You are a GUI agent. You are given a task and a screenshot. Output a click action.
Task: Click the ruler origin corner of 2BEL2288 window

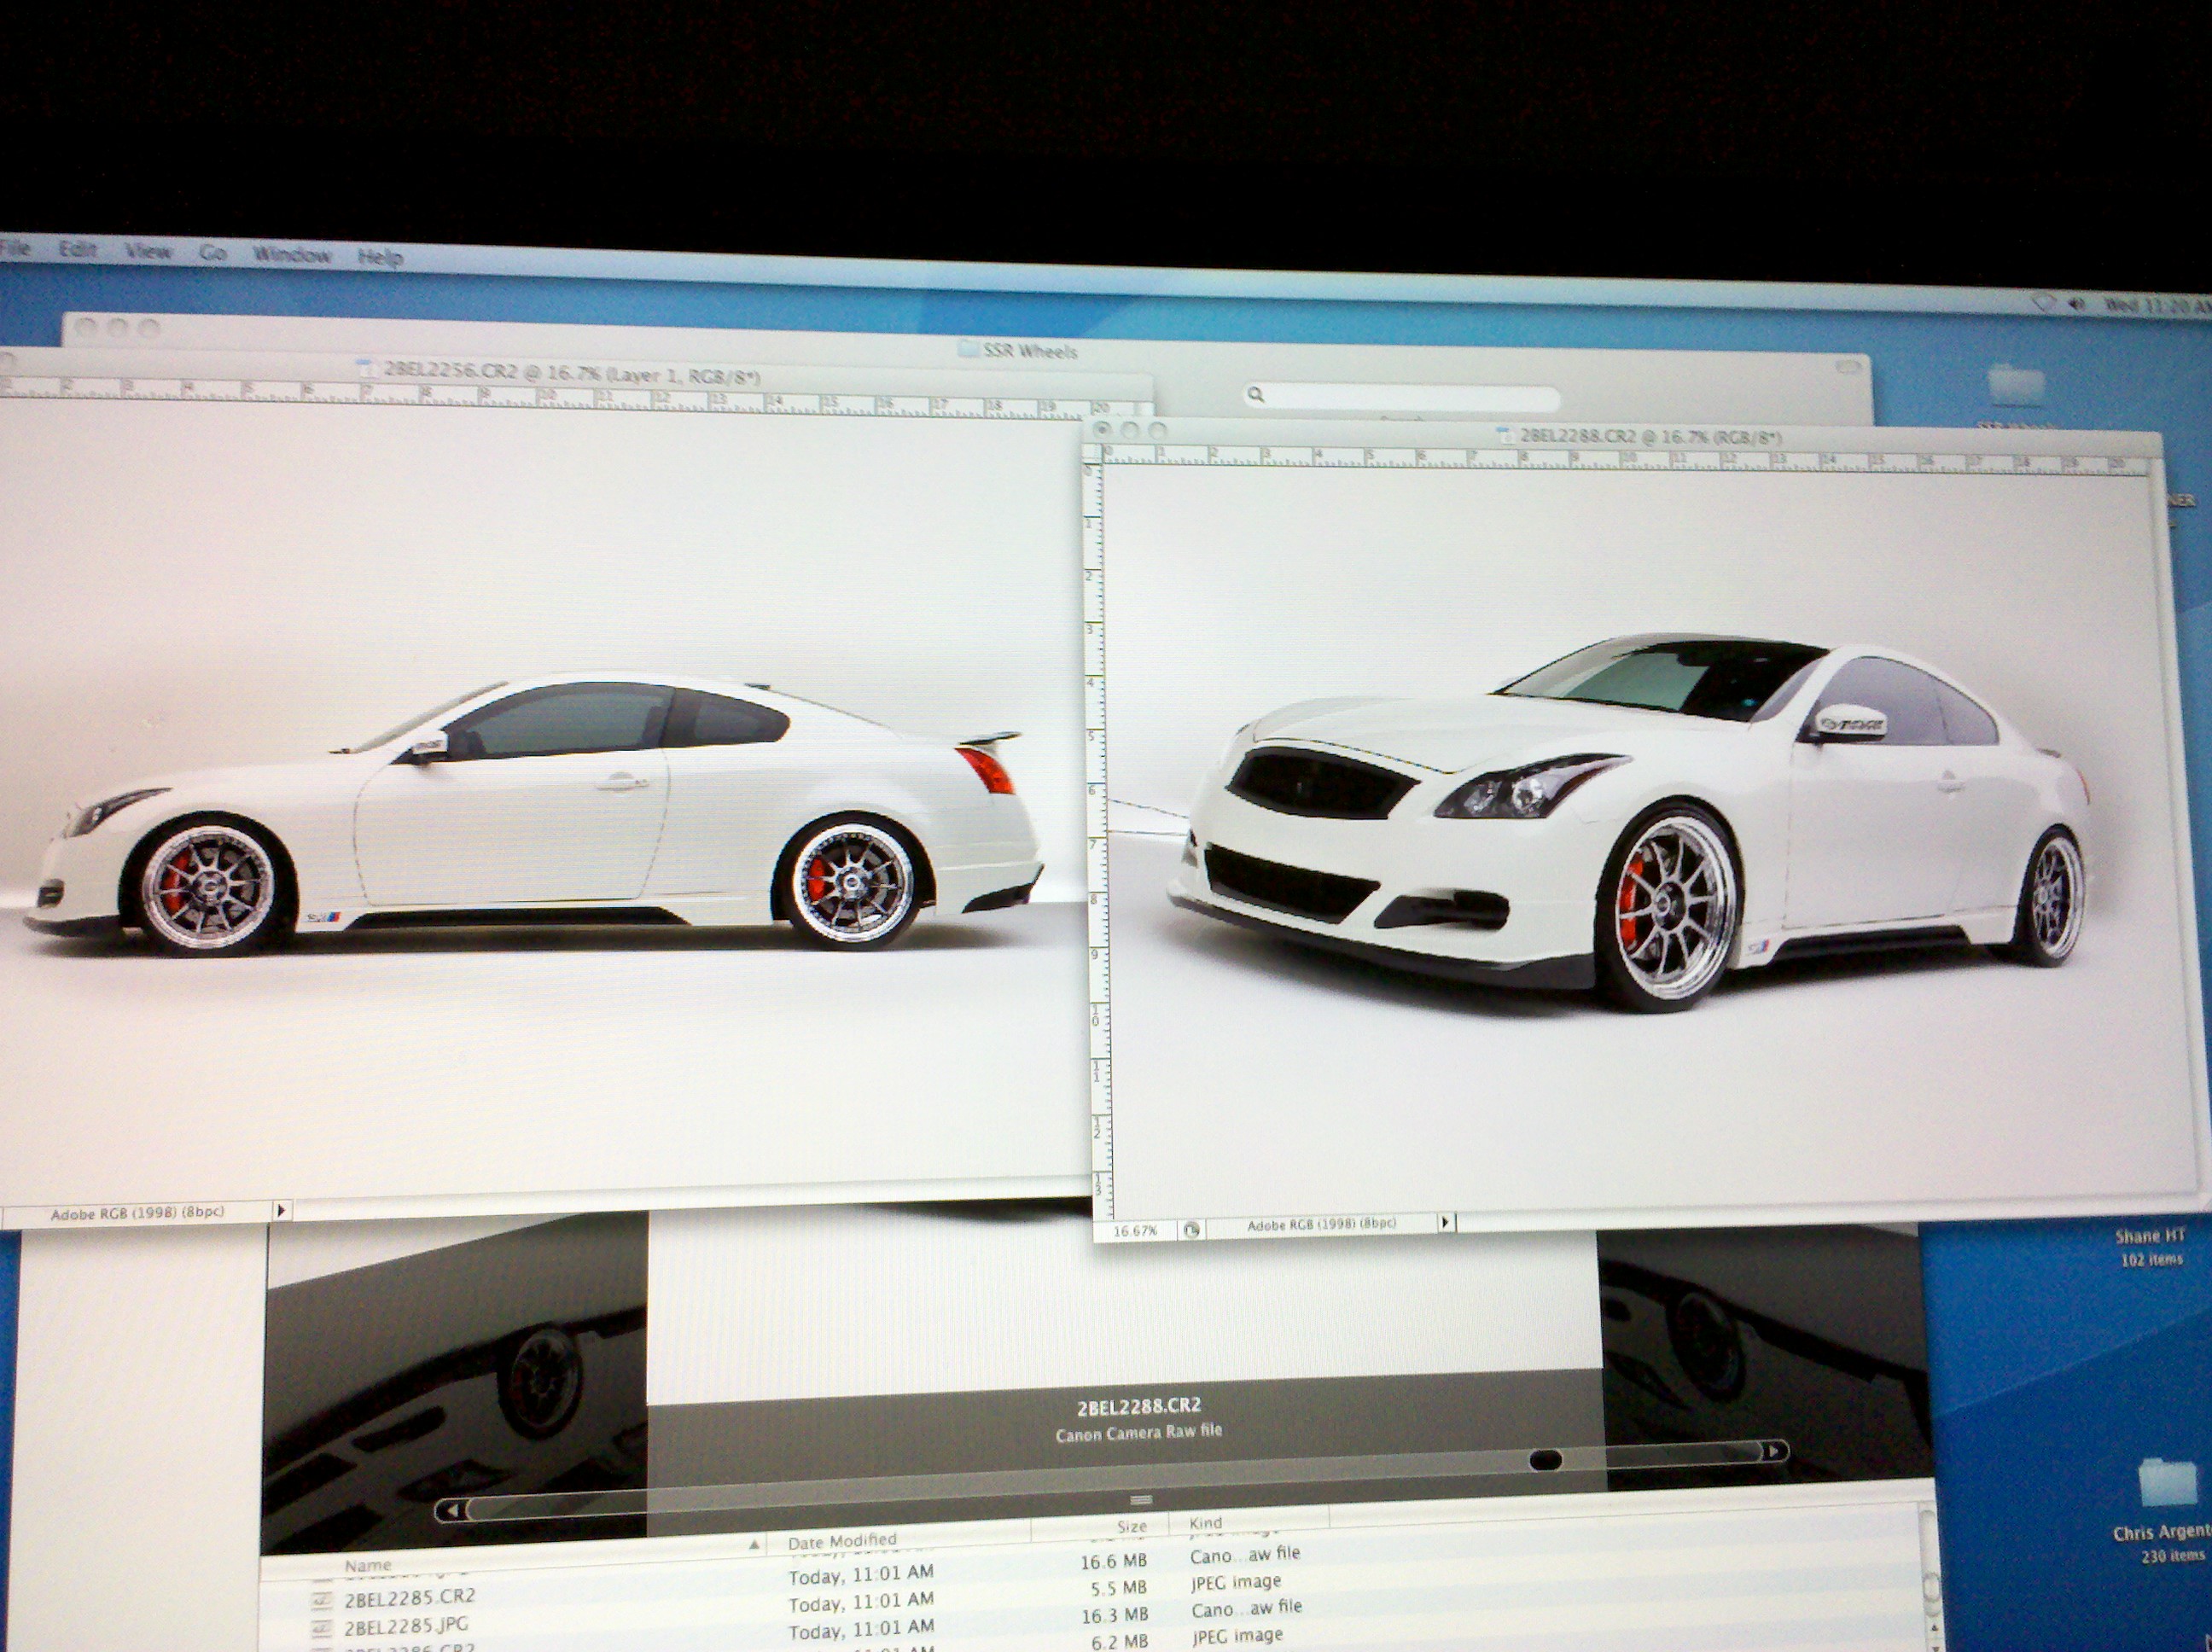tap(1094, 453)
